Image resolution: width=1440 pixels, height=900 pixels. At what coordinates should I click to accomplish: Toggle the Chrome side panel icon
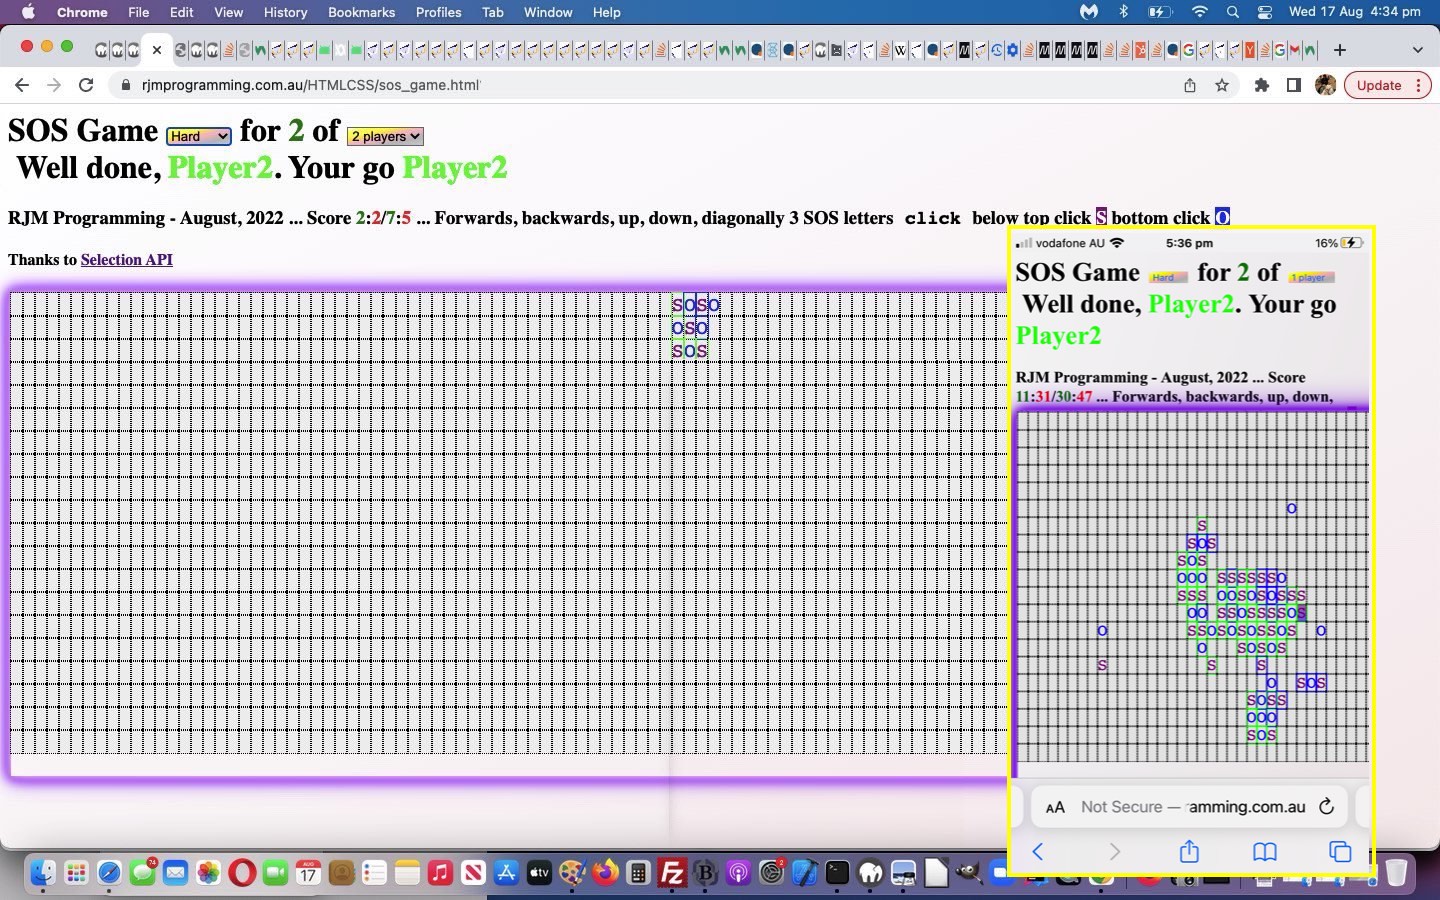click(x=1294, y=85)
